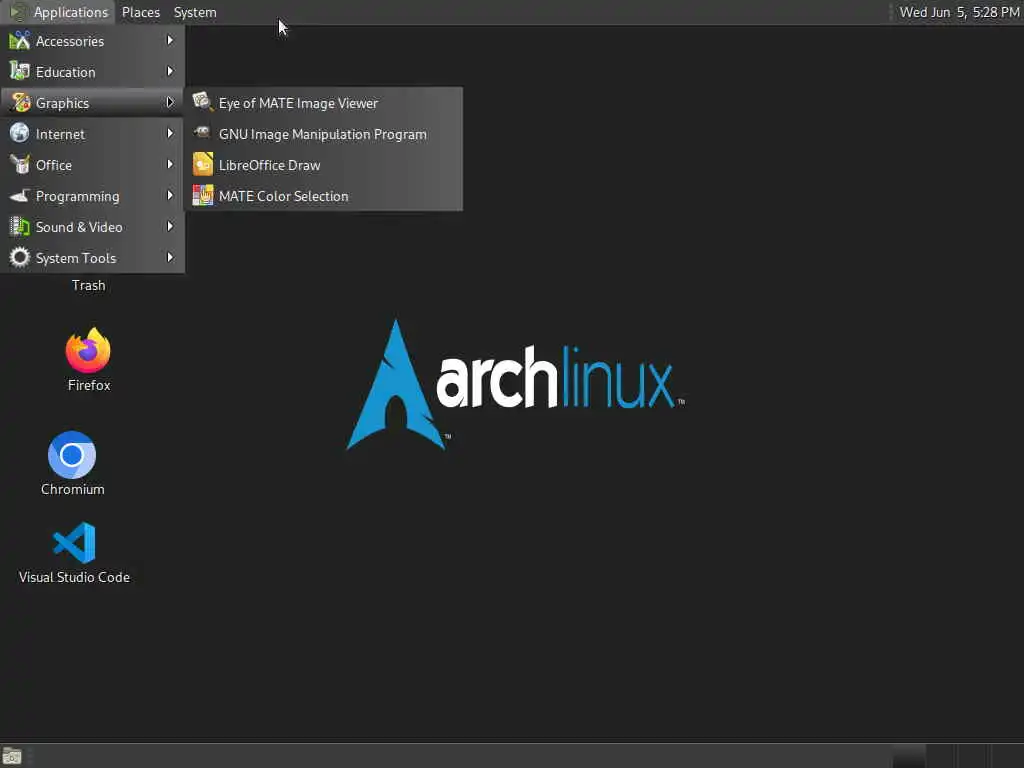The image size is (1024, 768).
Task: Click the Education label
Action: coord(65,72)
